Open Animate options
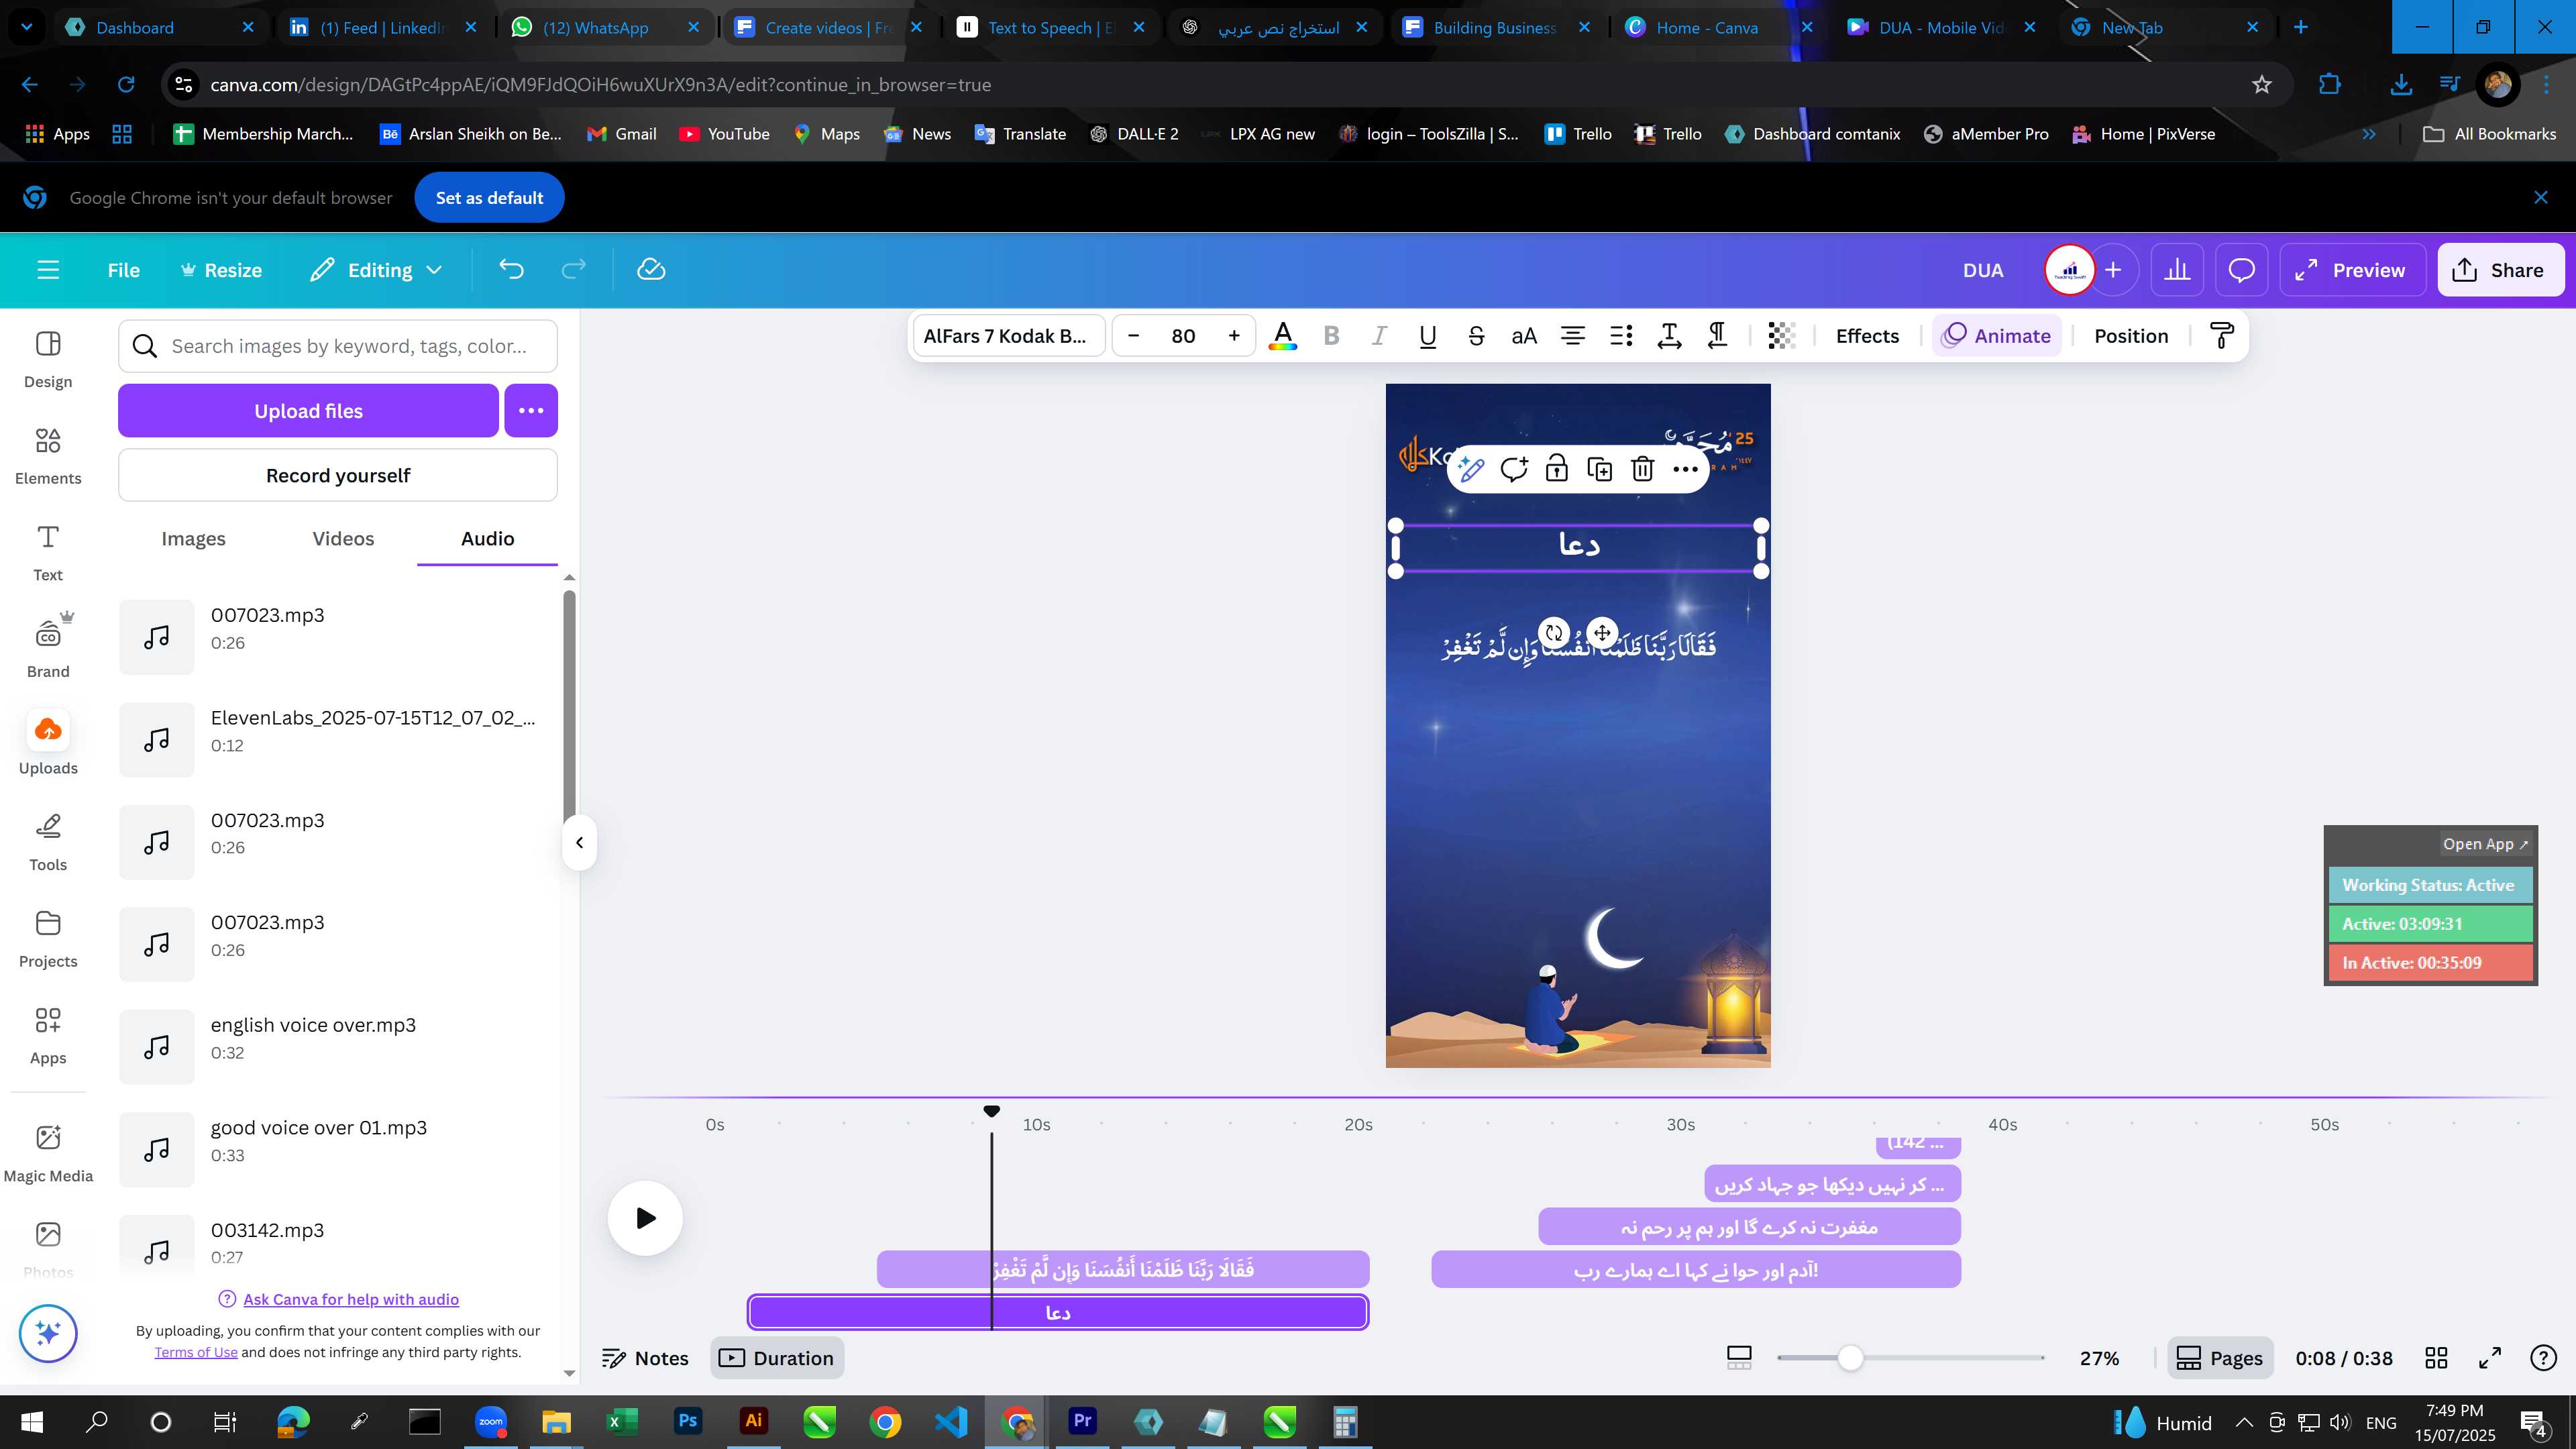The image size is (2576, 1449). tap(1997, 336)
